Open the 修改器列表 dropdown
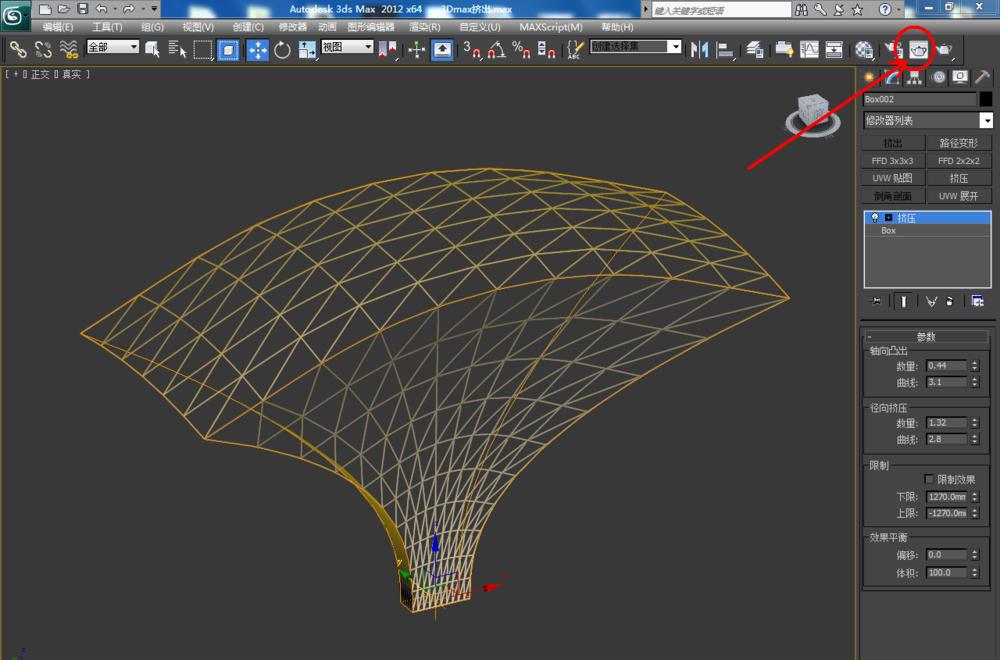The height and width of the screenshot is (660, 1001). pos(987,120)
